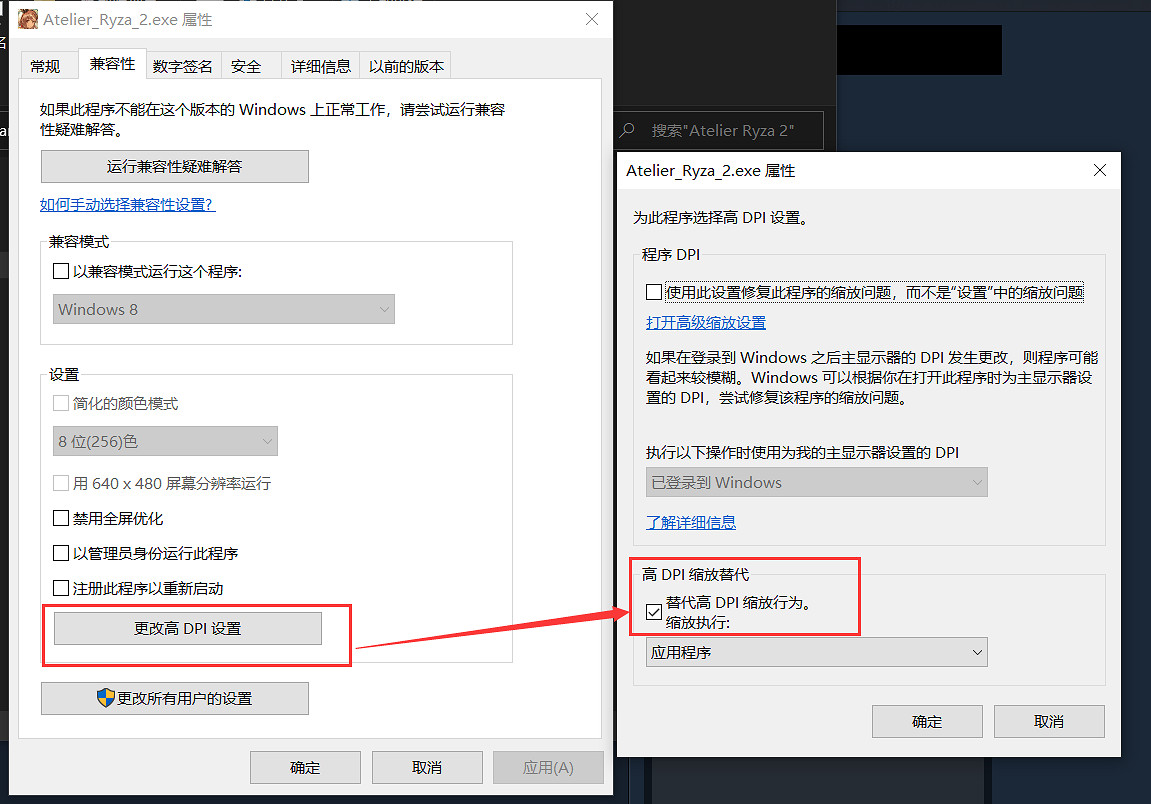Close the high DPI settings dialog
The image size is (1151, 804).
pyautogui.click(x=1100, y=171)
